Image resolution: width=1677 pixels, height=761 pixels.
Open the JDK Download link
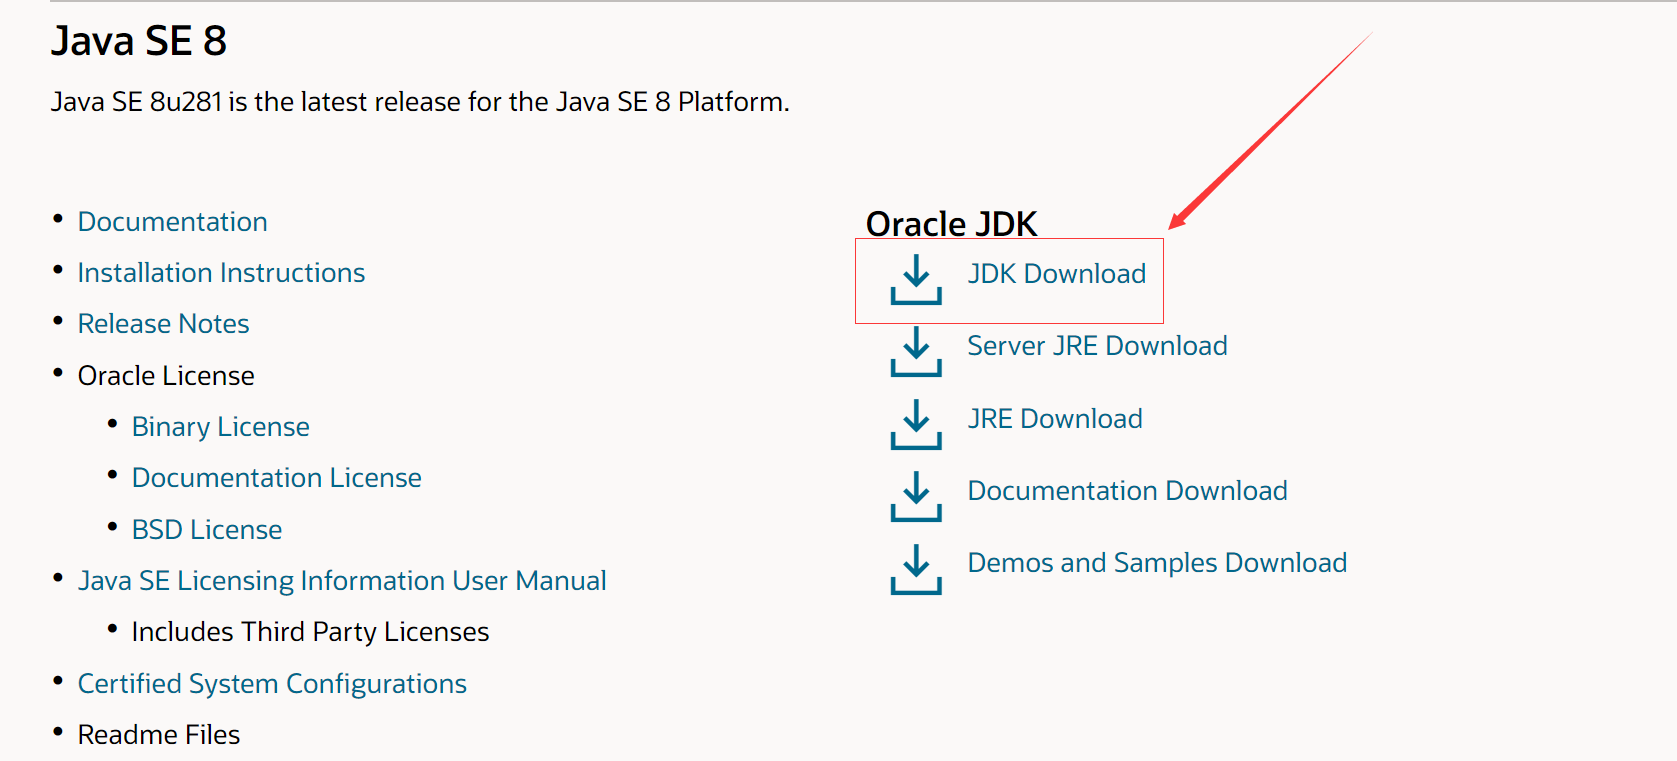(x=1057, y=274)
